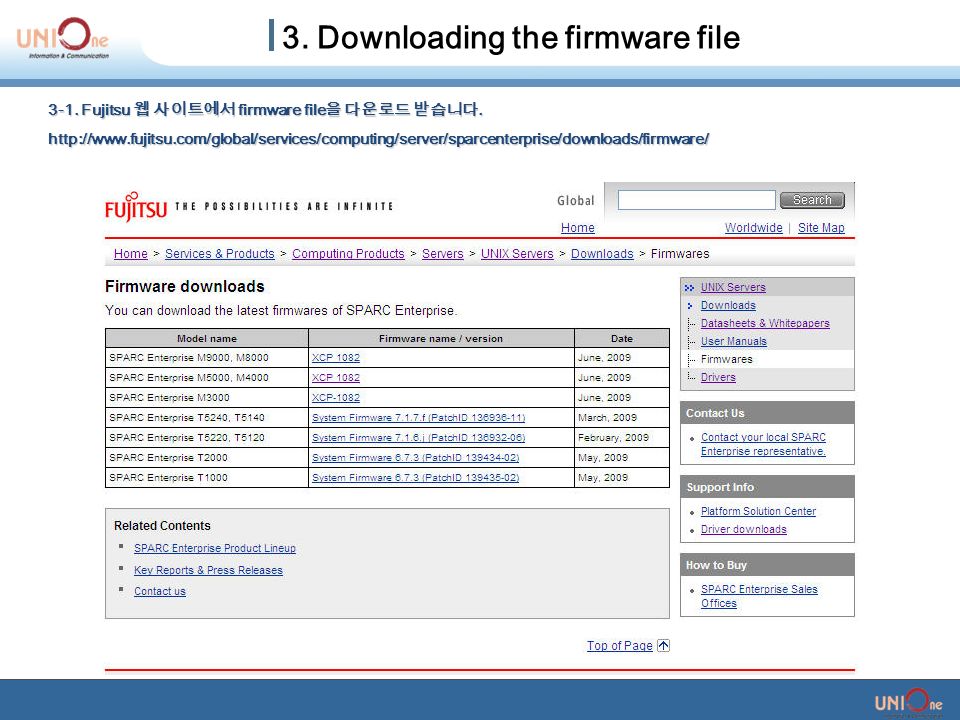Click the Top of Page arrow icon
Viewport: 960px width, 720px height.
coord(663,645)
